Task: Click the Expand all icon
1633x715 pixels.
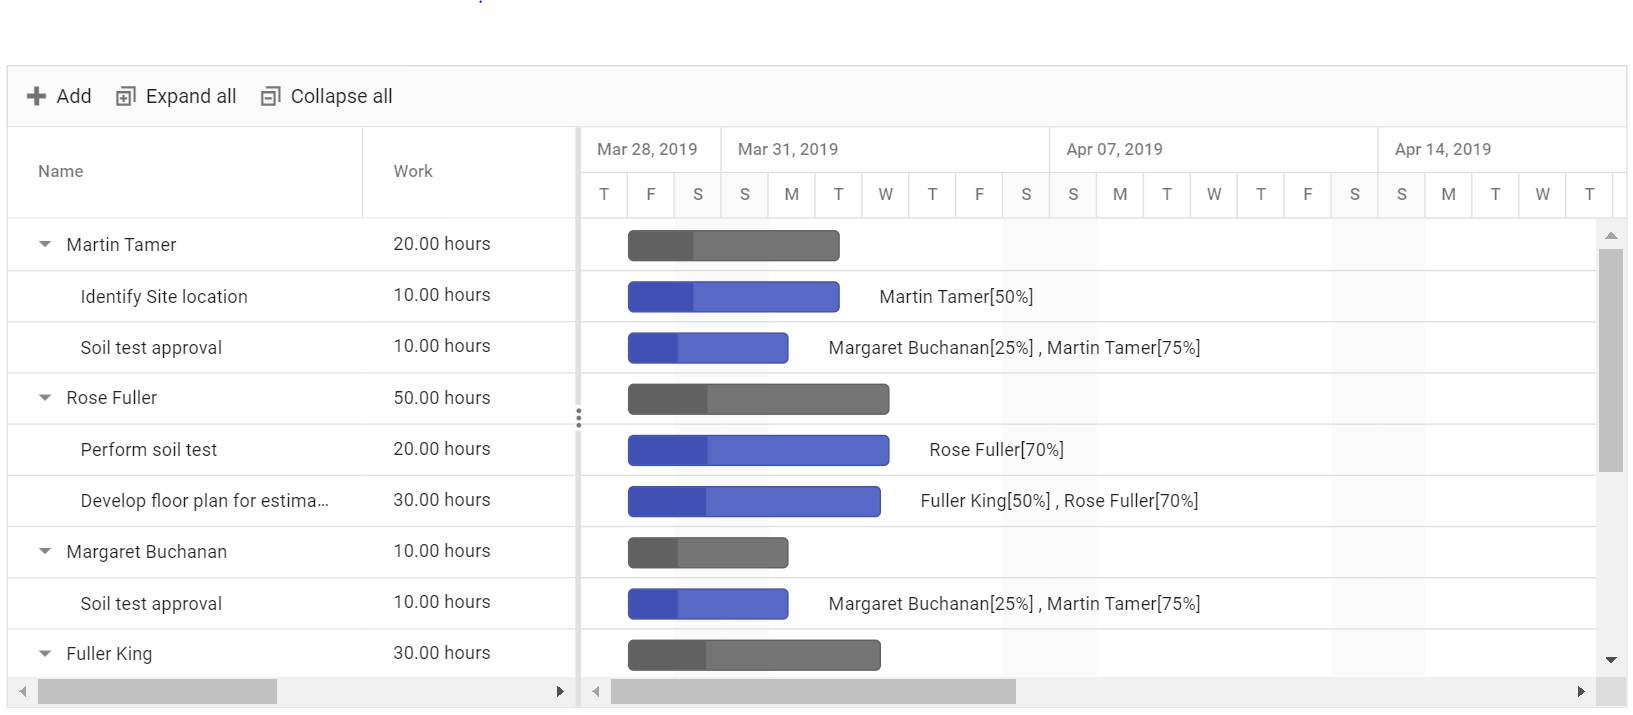Action: pyautogui.click(x=125, y=96)
